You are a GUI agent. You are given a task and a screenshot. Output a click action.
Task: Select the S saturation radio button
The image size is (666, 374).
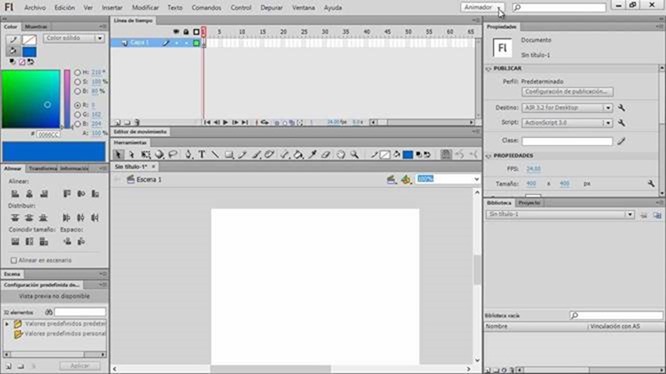click(x=77, y=82)
